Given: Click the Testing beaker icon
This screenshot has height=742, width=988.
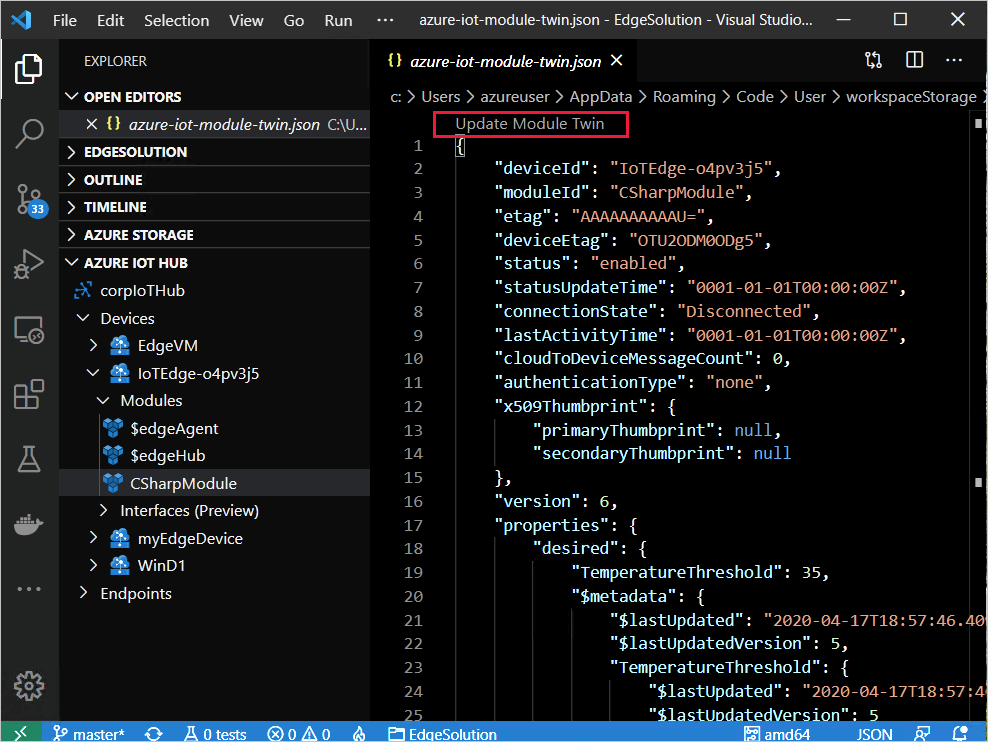Looking at the screenshot, I should coord(28,459).
